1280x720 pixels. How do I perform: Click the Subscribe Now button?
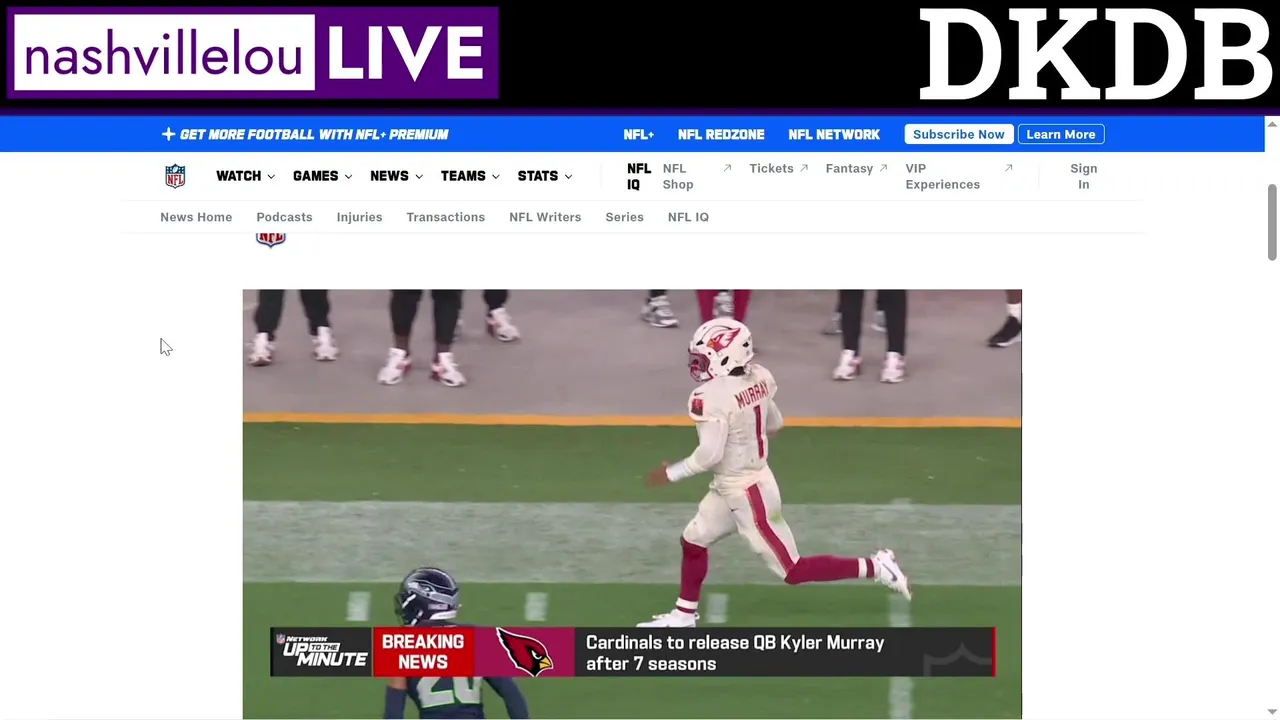point(958,134)
